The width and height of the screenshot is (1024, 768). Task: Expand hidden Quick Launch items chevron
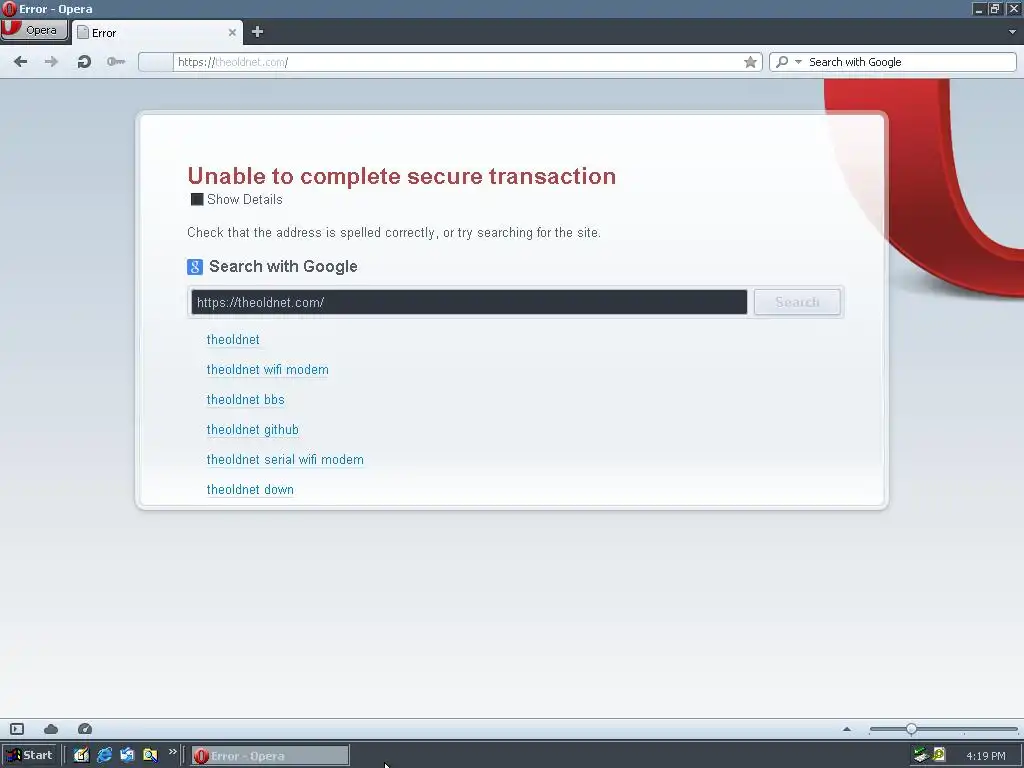click(172, 752)
